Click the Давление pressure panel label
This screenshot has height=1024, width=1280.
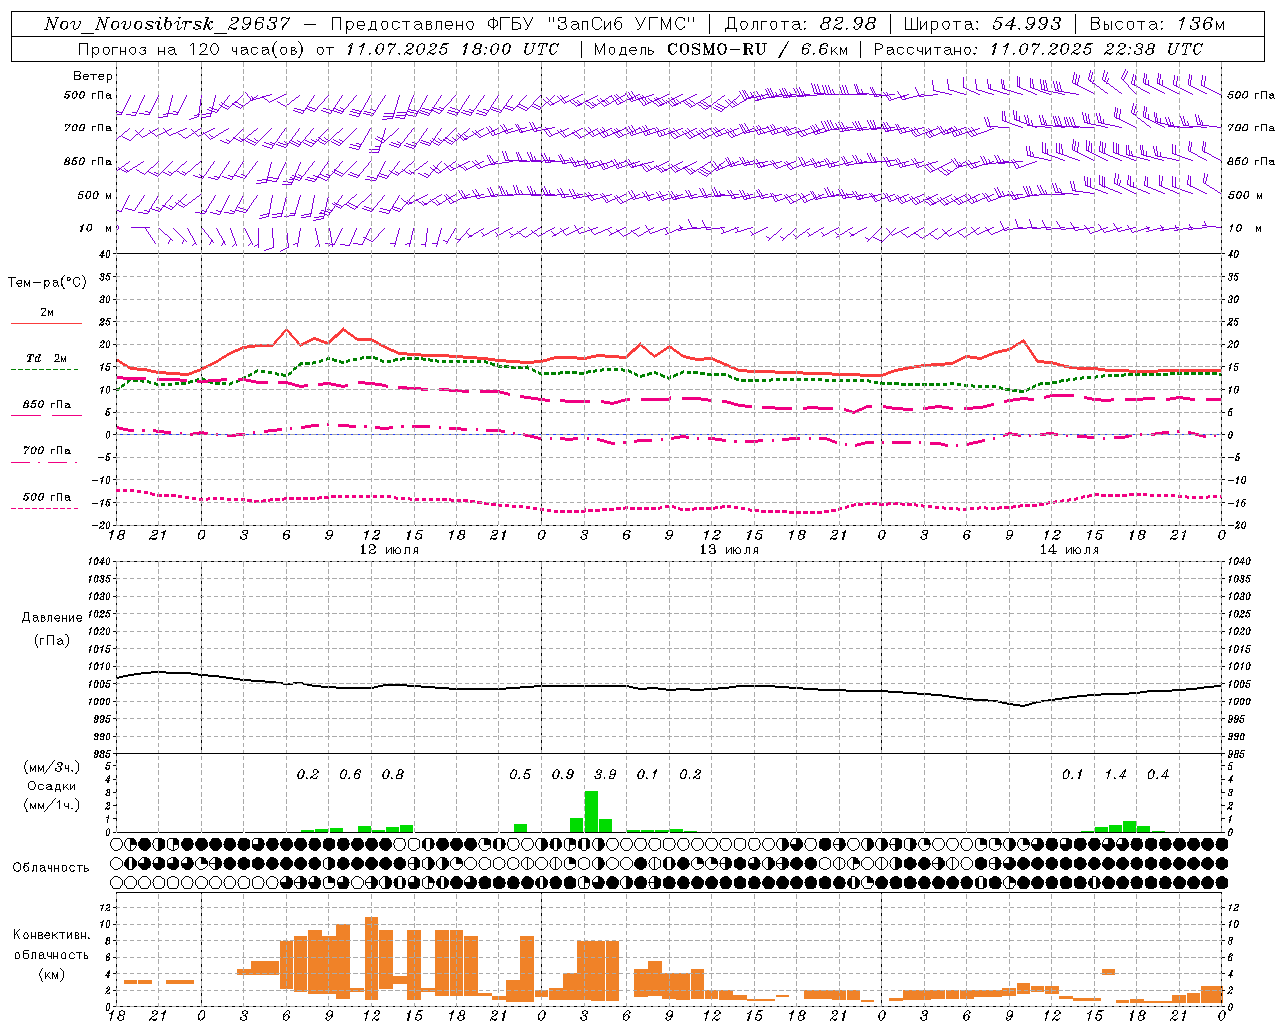52,618
